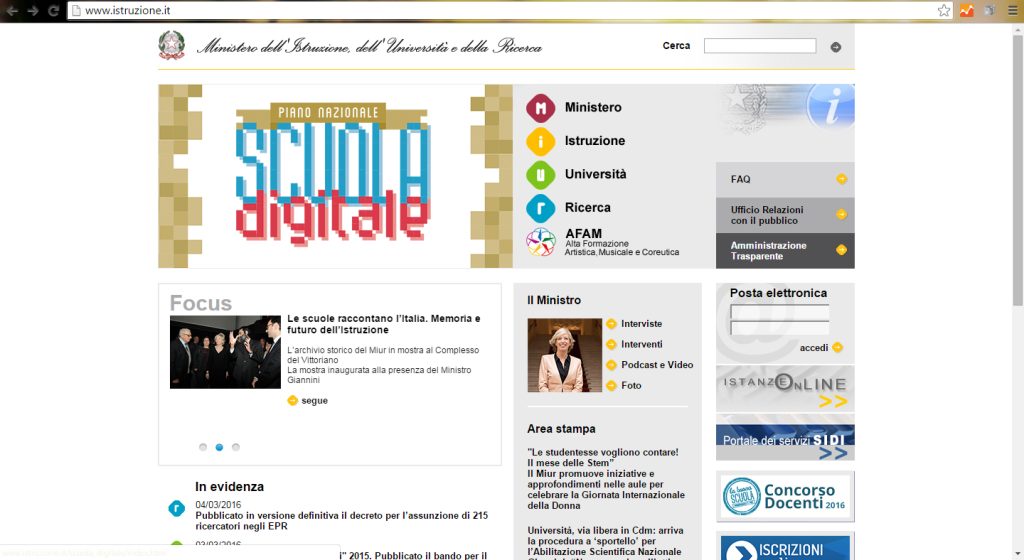
Task: Open Le scuole raccontano l'Italia headline
Action: pos(383,324)
